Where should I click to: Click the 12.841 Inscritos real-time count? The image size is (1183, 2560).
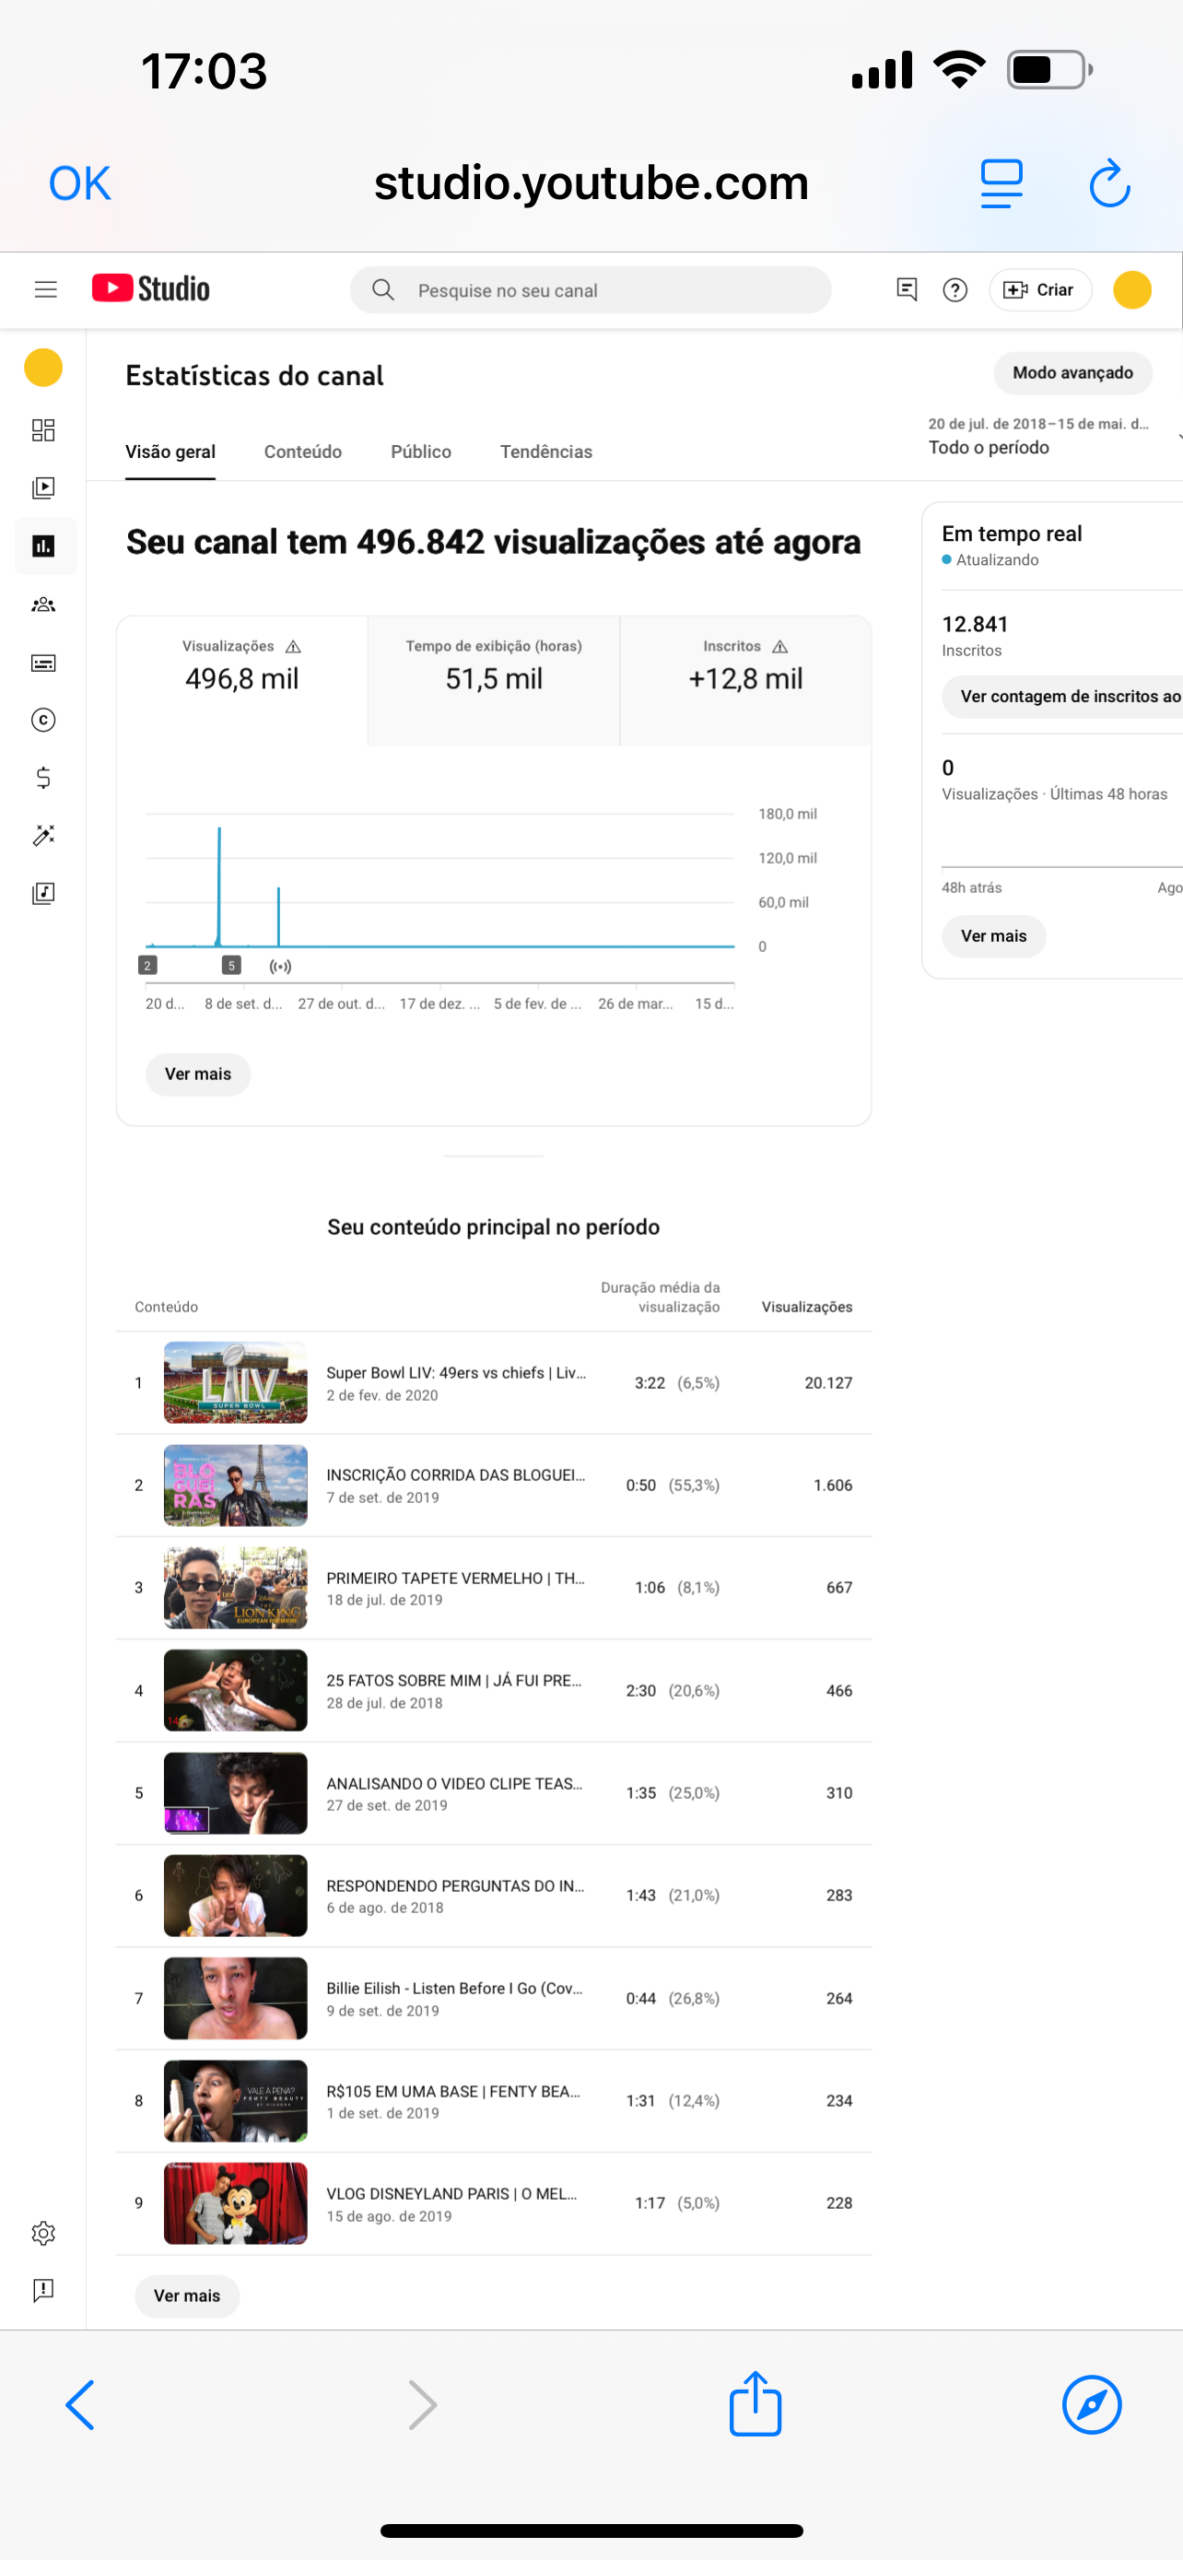point(975,624)
